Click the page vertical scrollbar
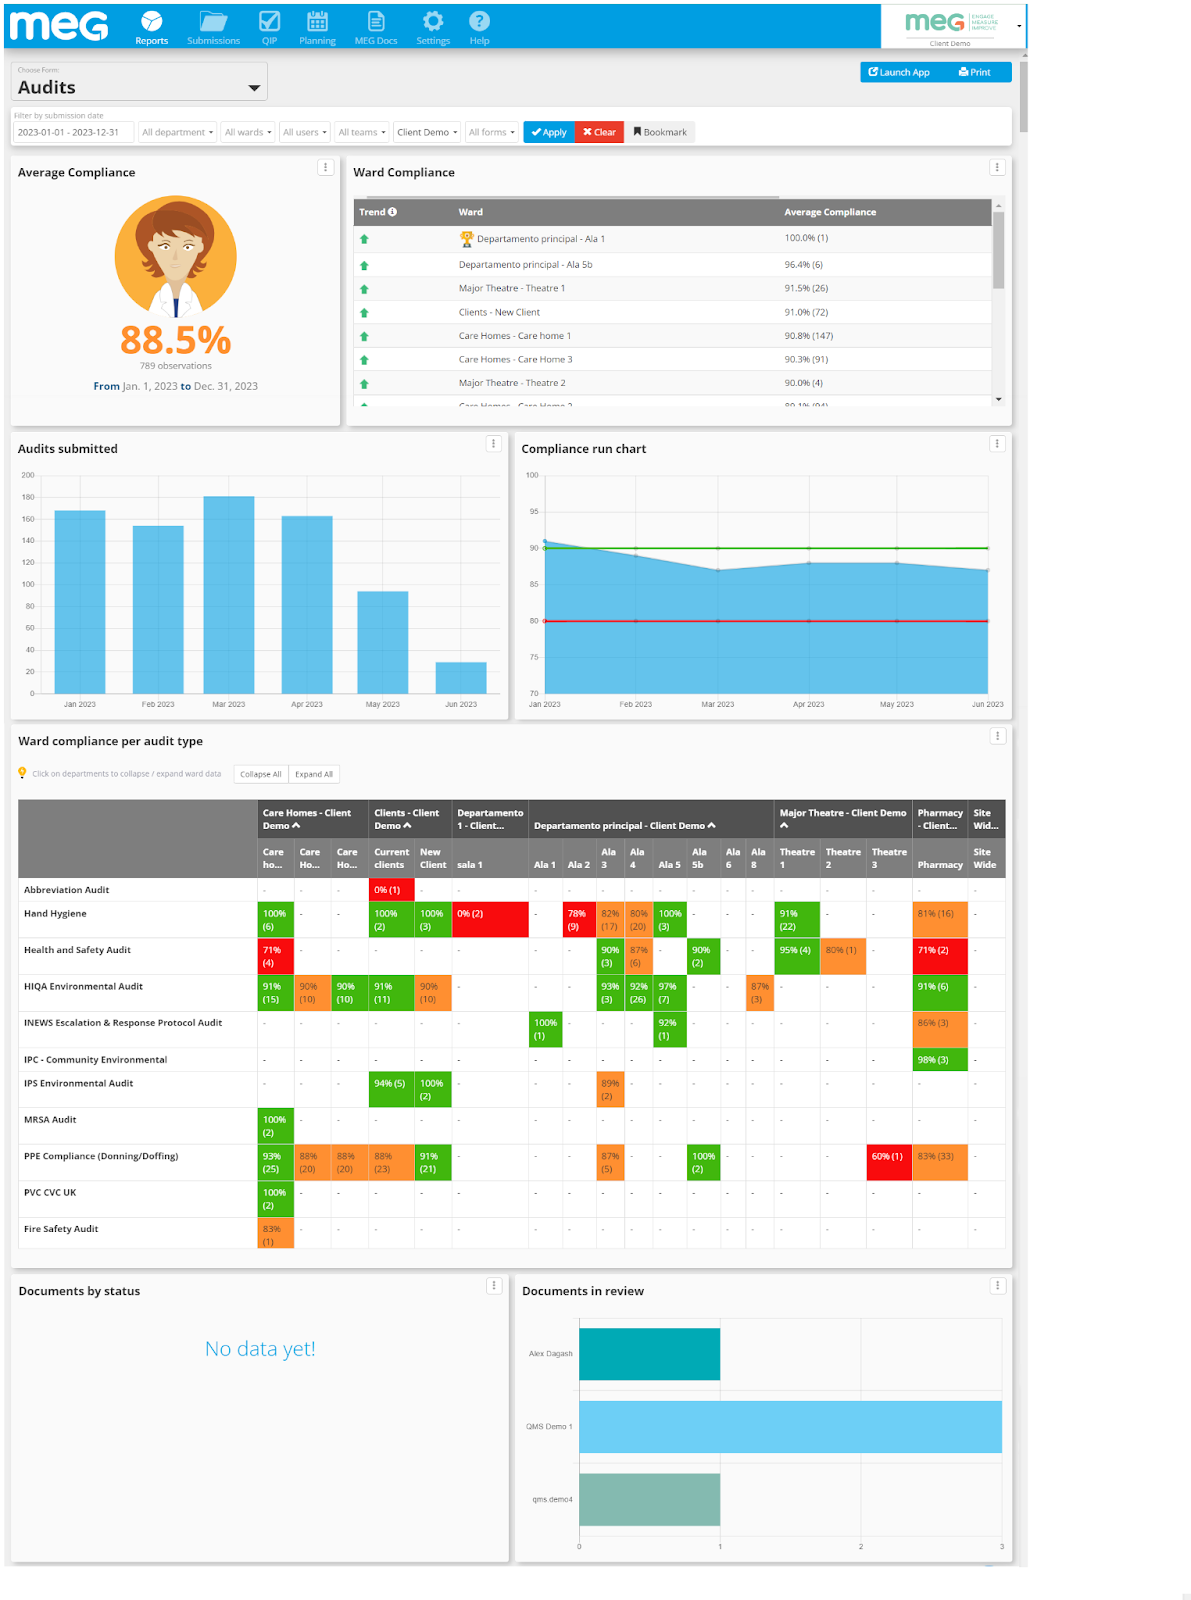Viewport: 1191px width, 1600px height. (x=1023, y=96)
